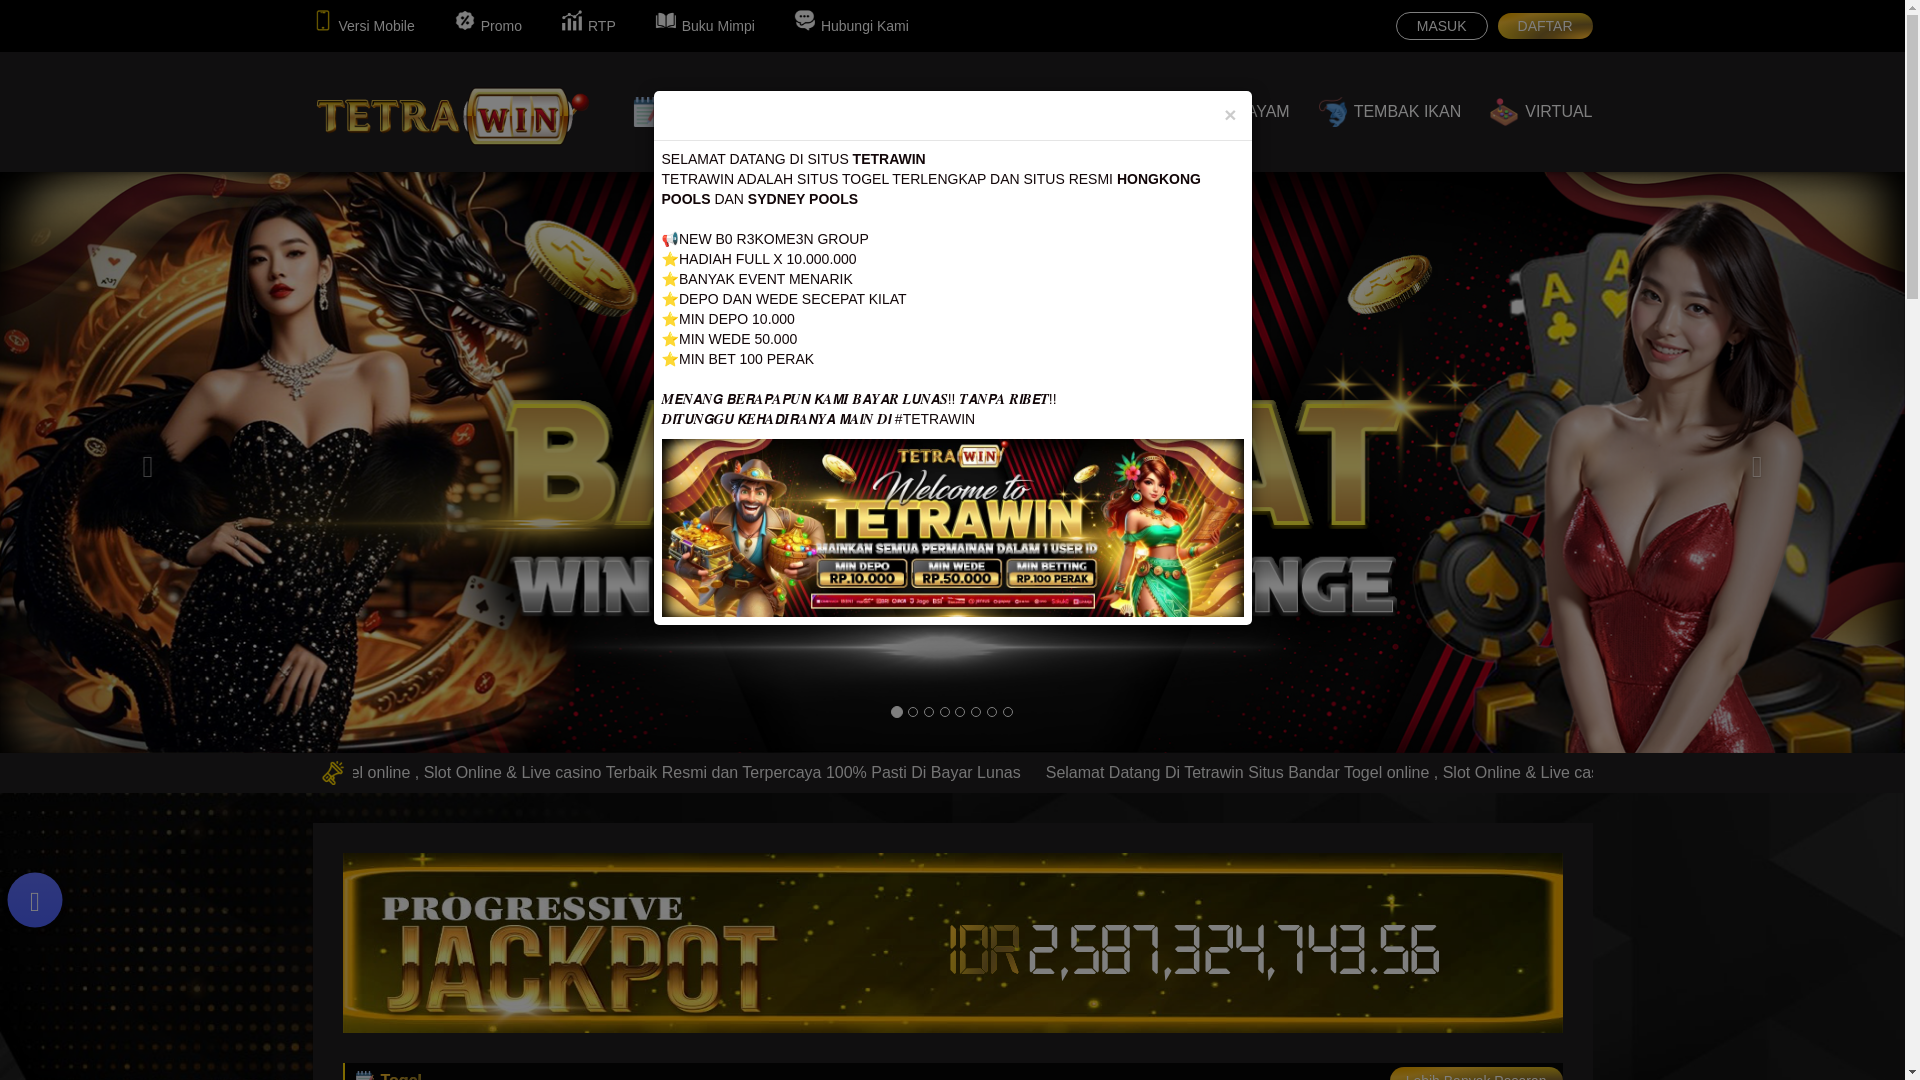Close the welcome popup dialog
Image resolution: width=1920 pixels, height=1080 pixels.
tap(1230, 115)
